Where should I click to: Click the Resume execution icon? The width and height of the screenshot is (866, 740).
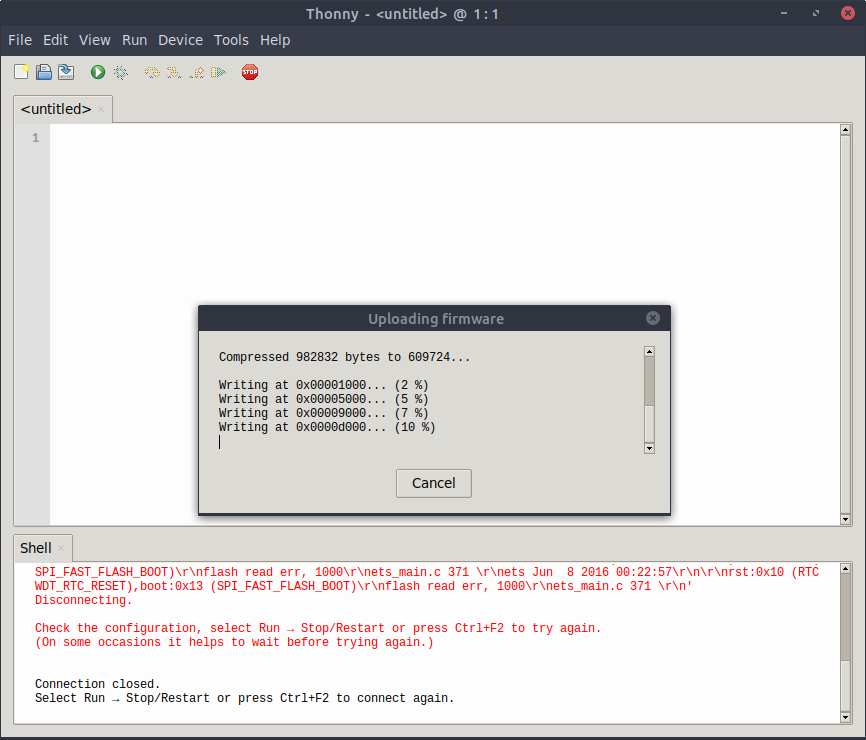coord(219,72)
